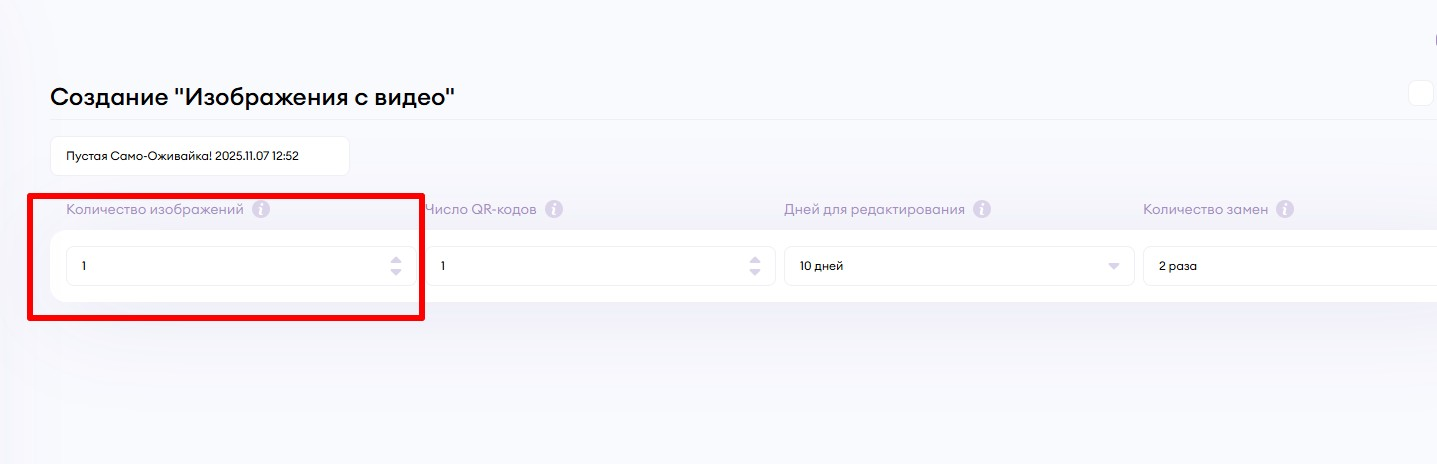Open info tooltip for Дней для редактирования
Viewport: 1437px width, 464px height.
pos(982,210)
